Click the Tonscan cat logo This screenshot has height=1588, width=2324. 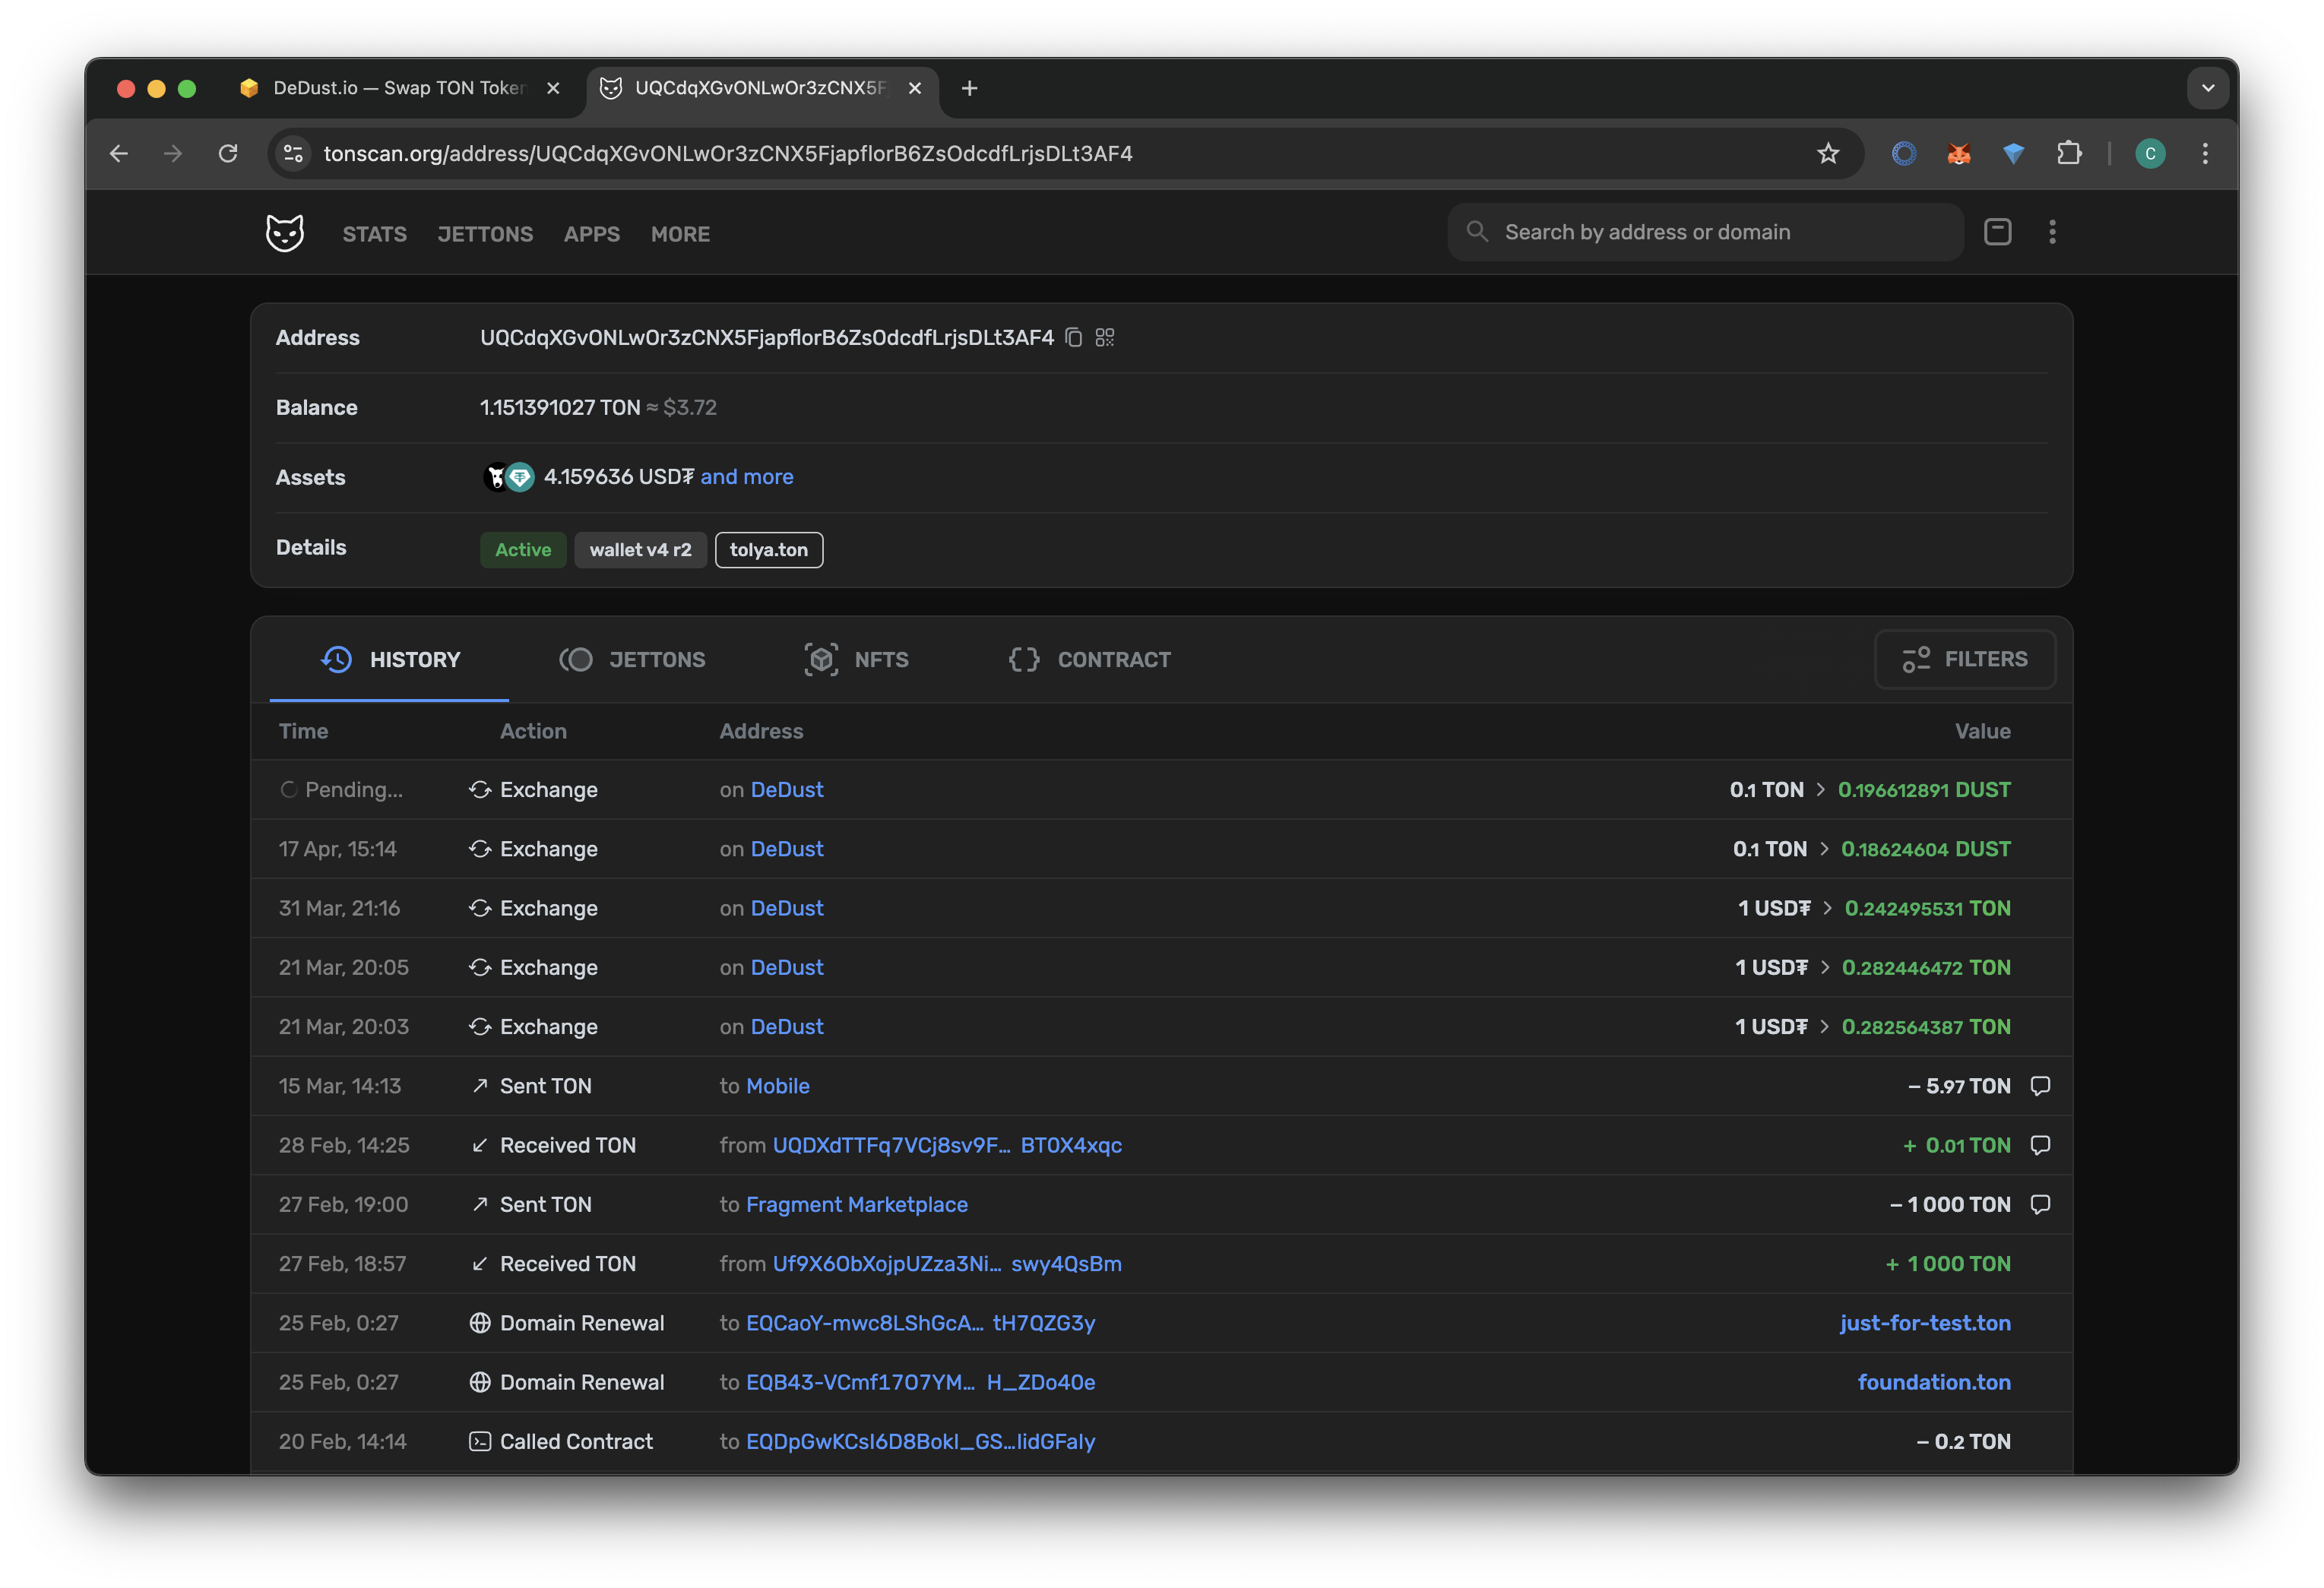285,233
